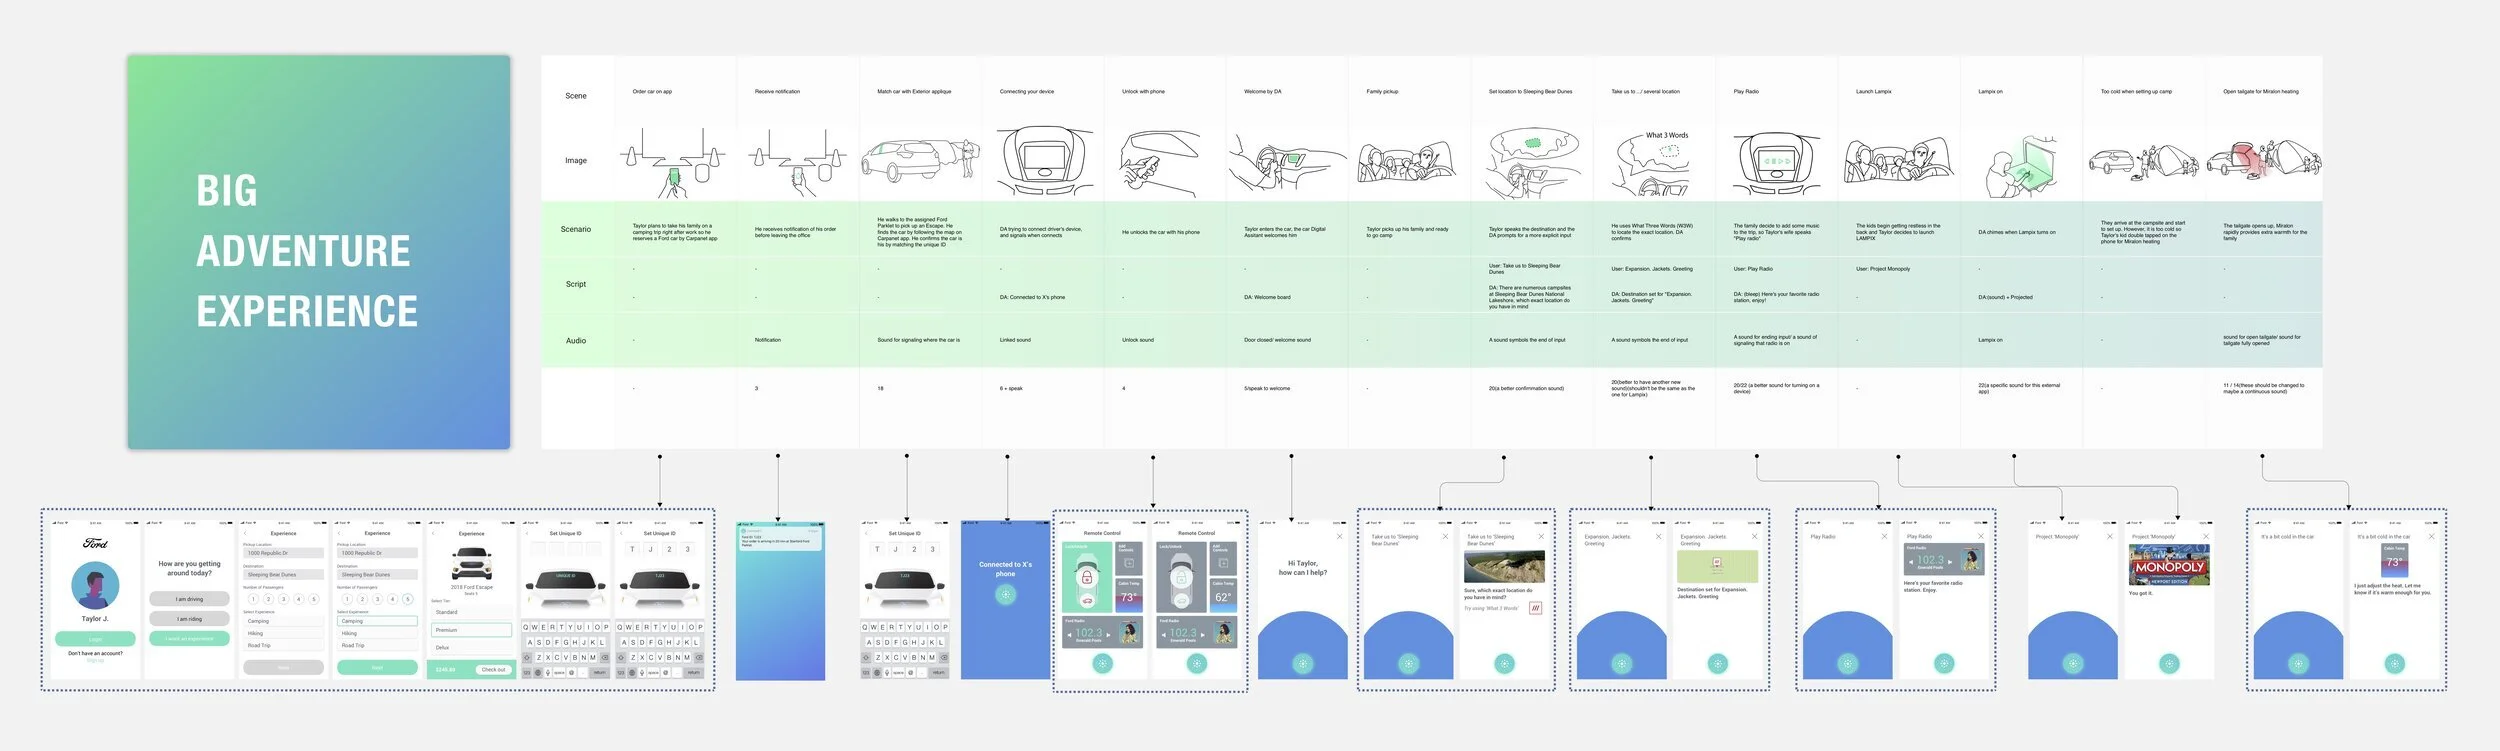2500x751 pixels.
Task: Next station arrow in 'favorite radio station' card
Action: [x=1950, y=561]
